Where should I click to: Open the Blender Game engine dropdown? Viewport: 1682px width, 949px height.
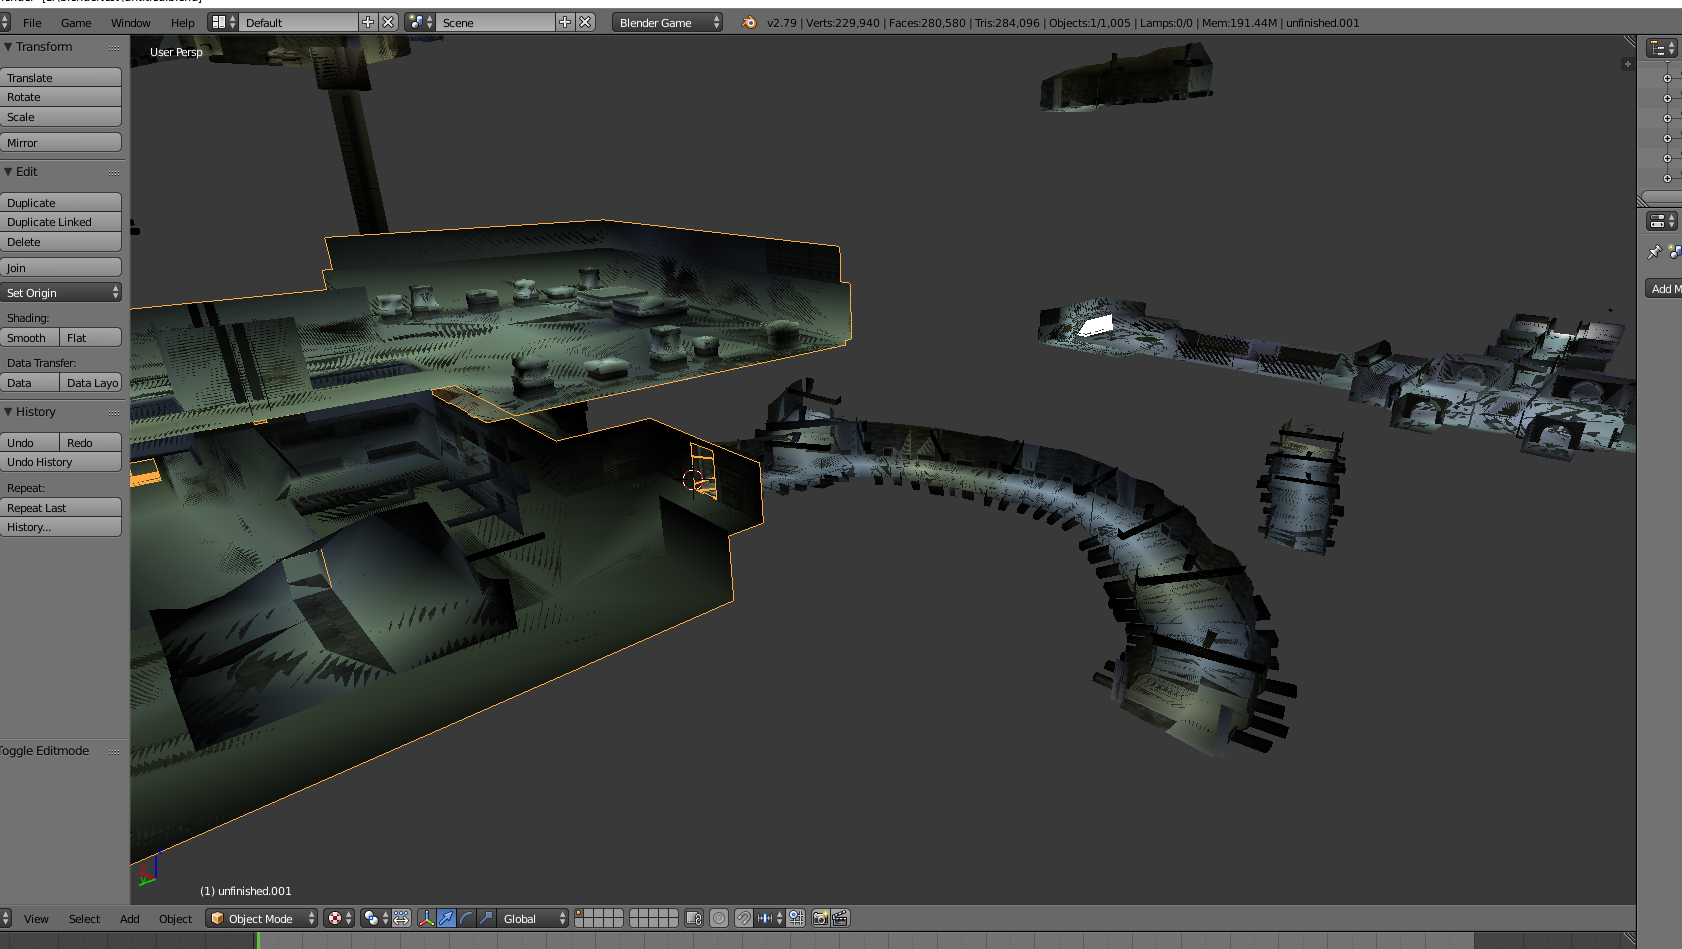click(666, 21)
